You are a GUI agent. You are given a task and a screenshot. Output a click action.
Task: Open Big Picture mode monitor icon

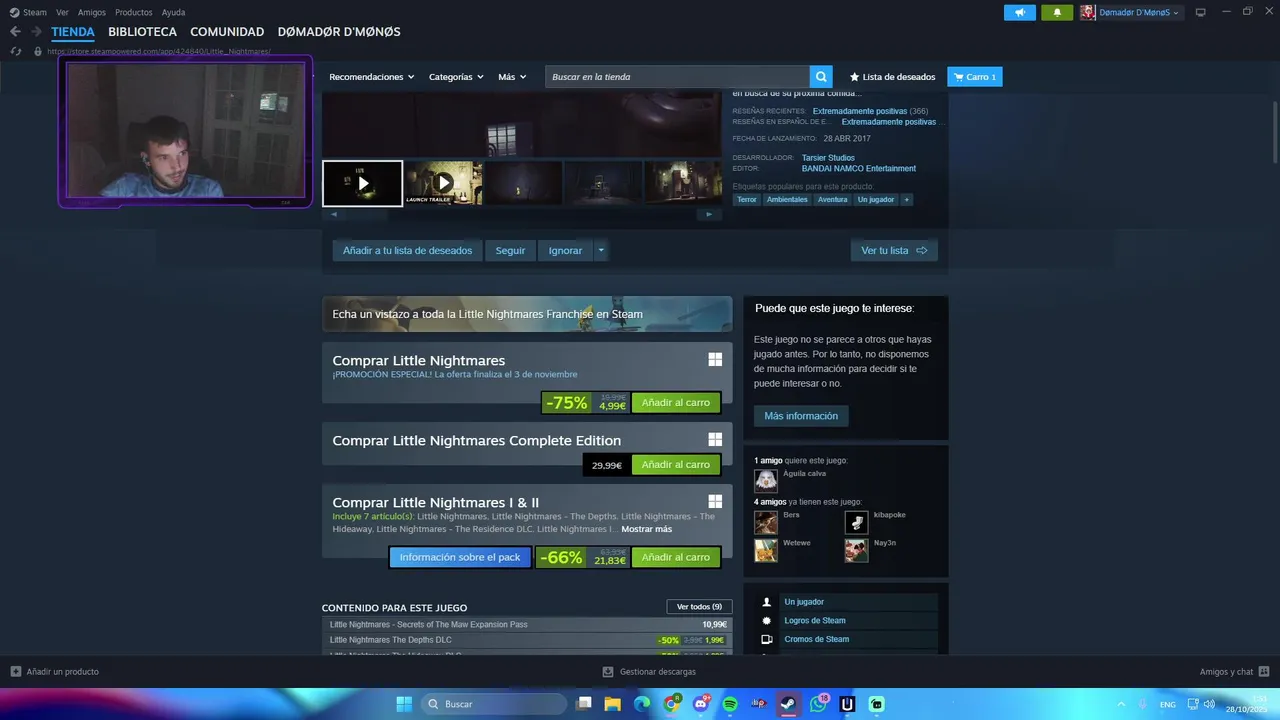click(1201, 12)
